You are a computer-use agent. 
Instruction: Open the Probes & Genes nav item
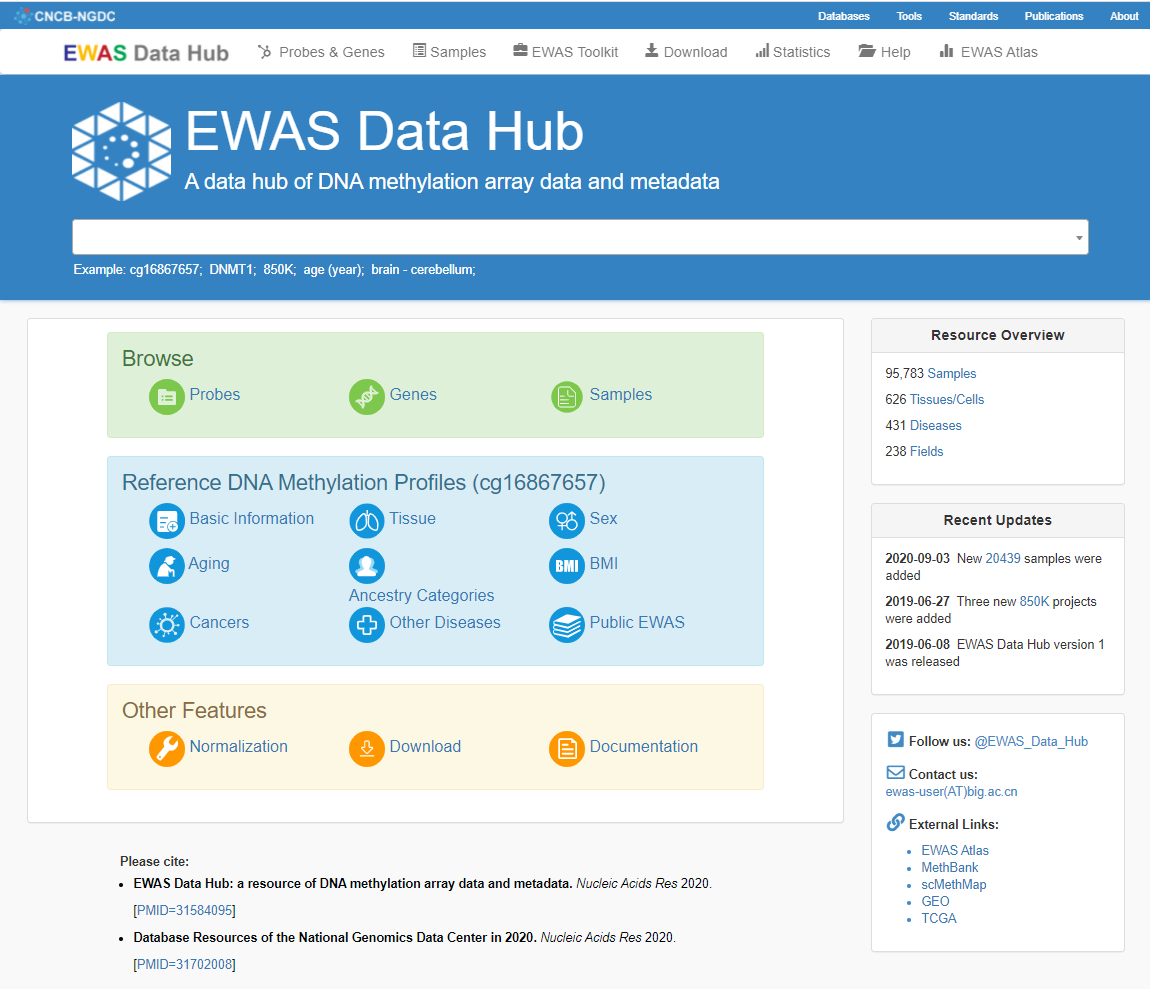[321, 52]
